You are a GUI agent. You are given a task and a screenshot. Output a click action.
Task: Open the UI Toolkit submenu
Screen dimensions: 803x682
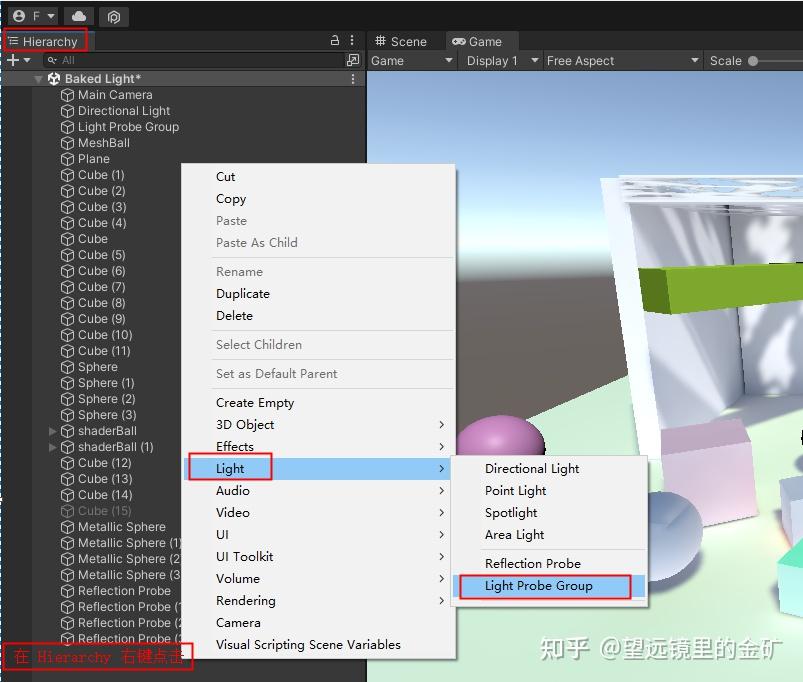[319, 557]
